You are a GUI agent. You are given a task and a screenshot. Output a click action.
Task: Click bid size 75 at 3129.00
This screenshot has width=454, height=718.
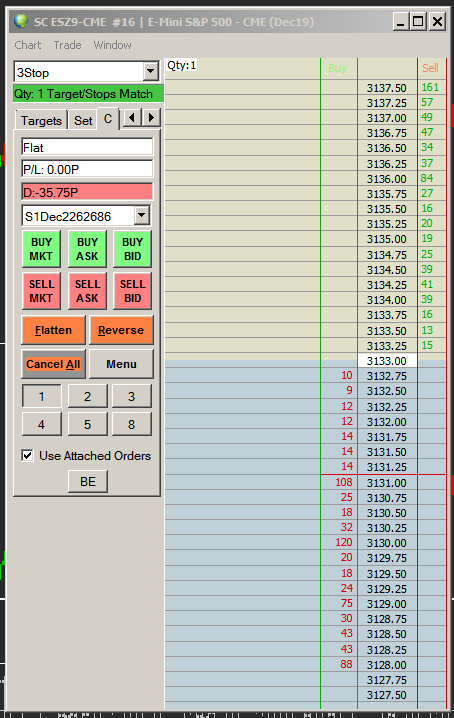click(x=346, y=603)
